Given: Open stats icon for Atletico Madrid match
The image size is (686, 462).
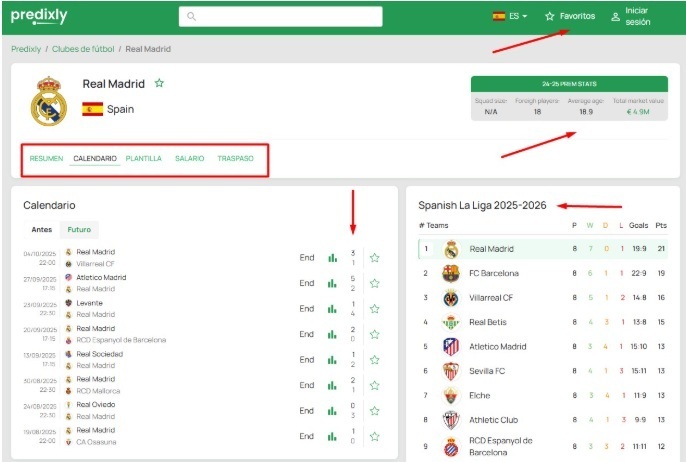Looking at the screenshot, I should (x=333, y=283).
